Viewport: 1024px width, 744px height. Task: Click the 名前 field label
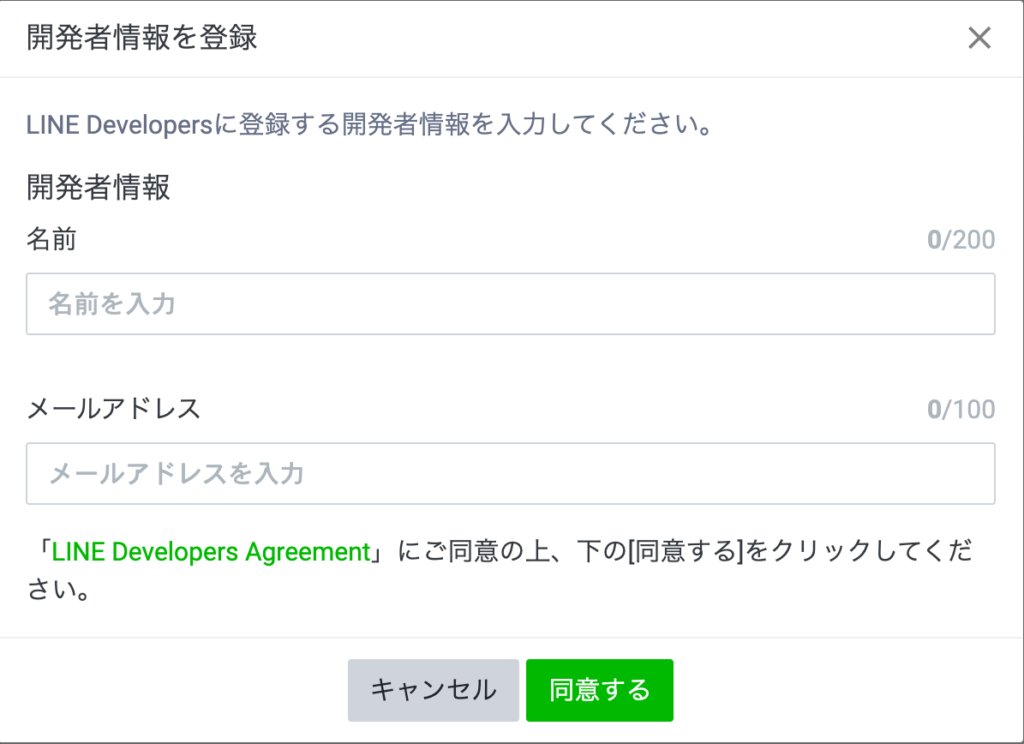click(51, 239)
